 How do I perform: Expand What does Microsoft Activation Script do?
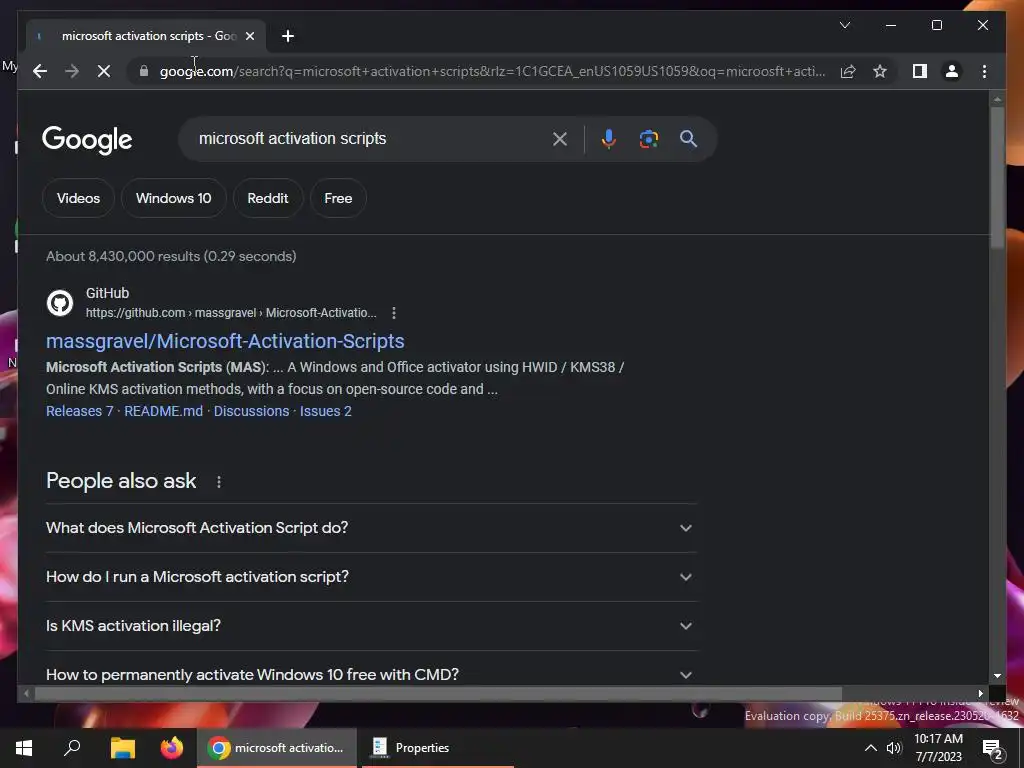point(370,528)
